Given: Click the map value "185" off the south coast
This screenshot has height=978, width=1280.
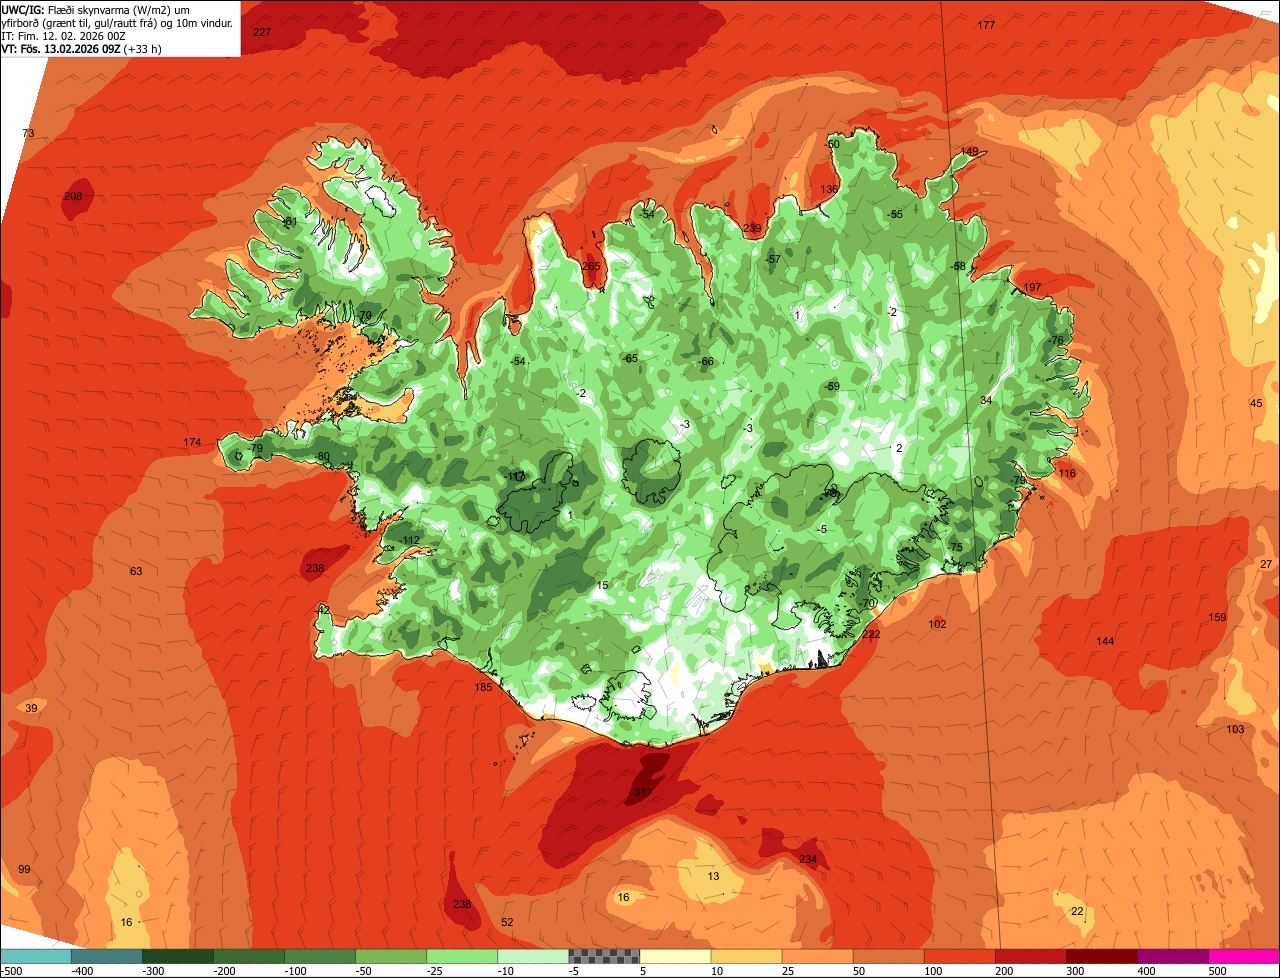Looking at the screenshot, I should [483, 687].
